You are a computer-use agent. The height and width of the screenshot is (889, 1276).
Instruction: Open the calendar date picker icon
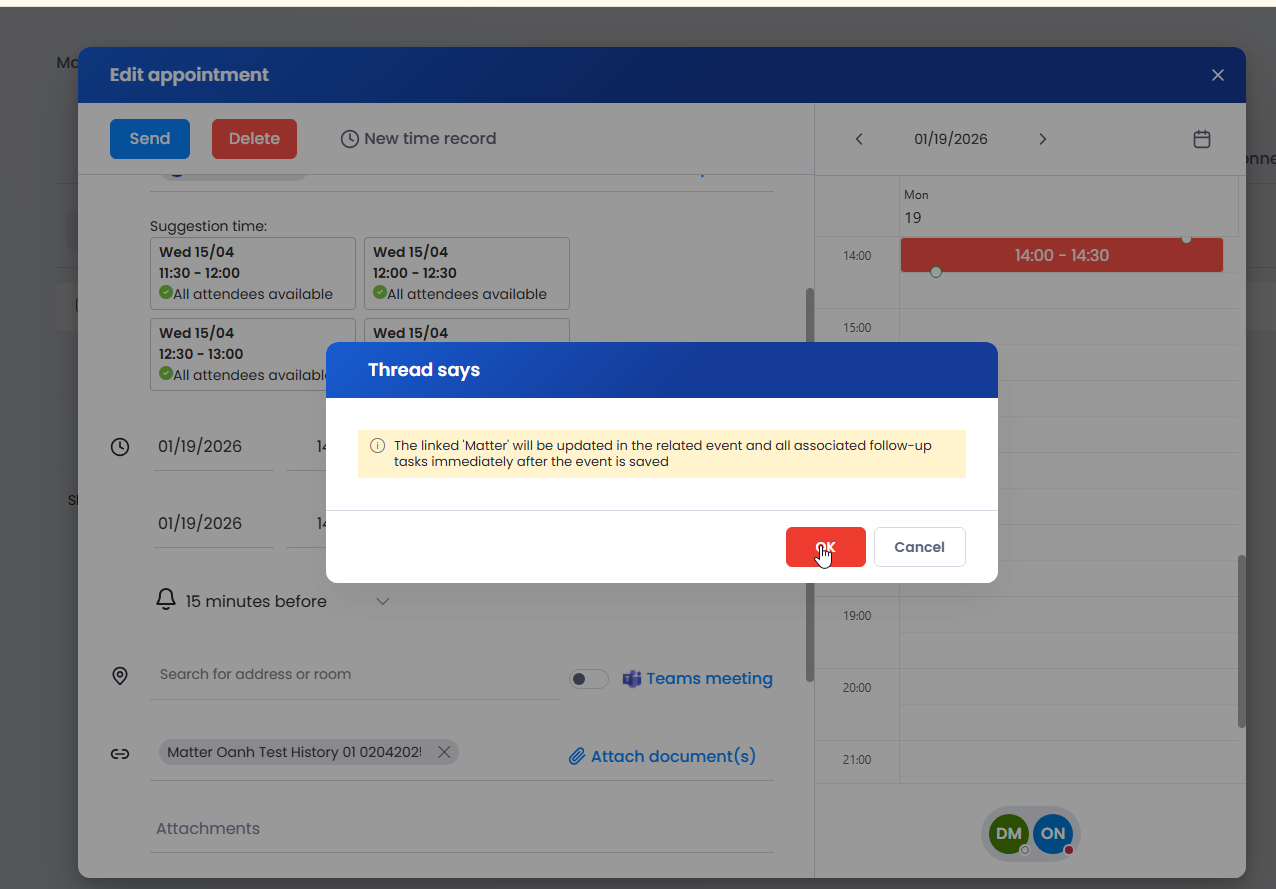1202,139
